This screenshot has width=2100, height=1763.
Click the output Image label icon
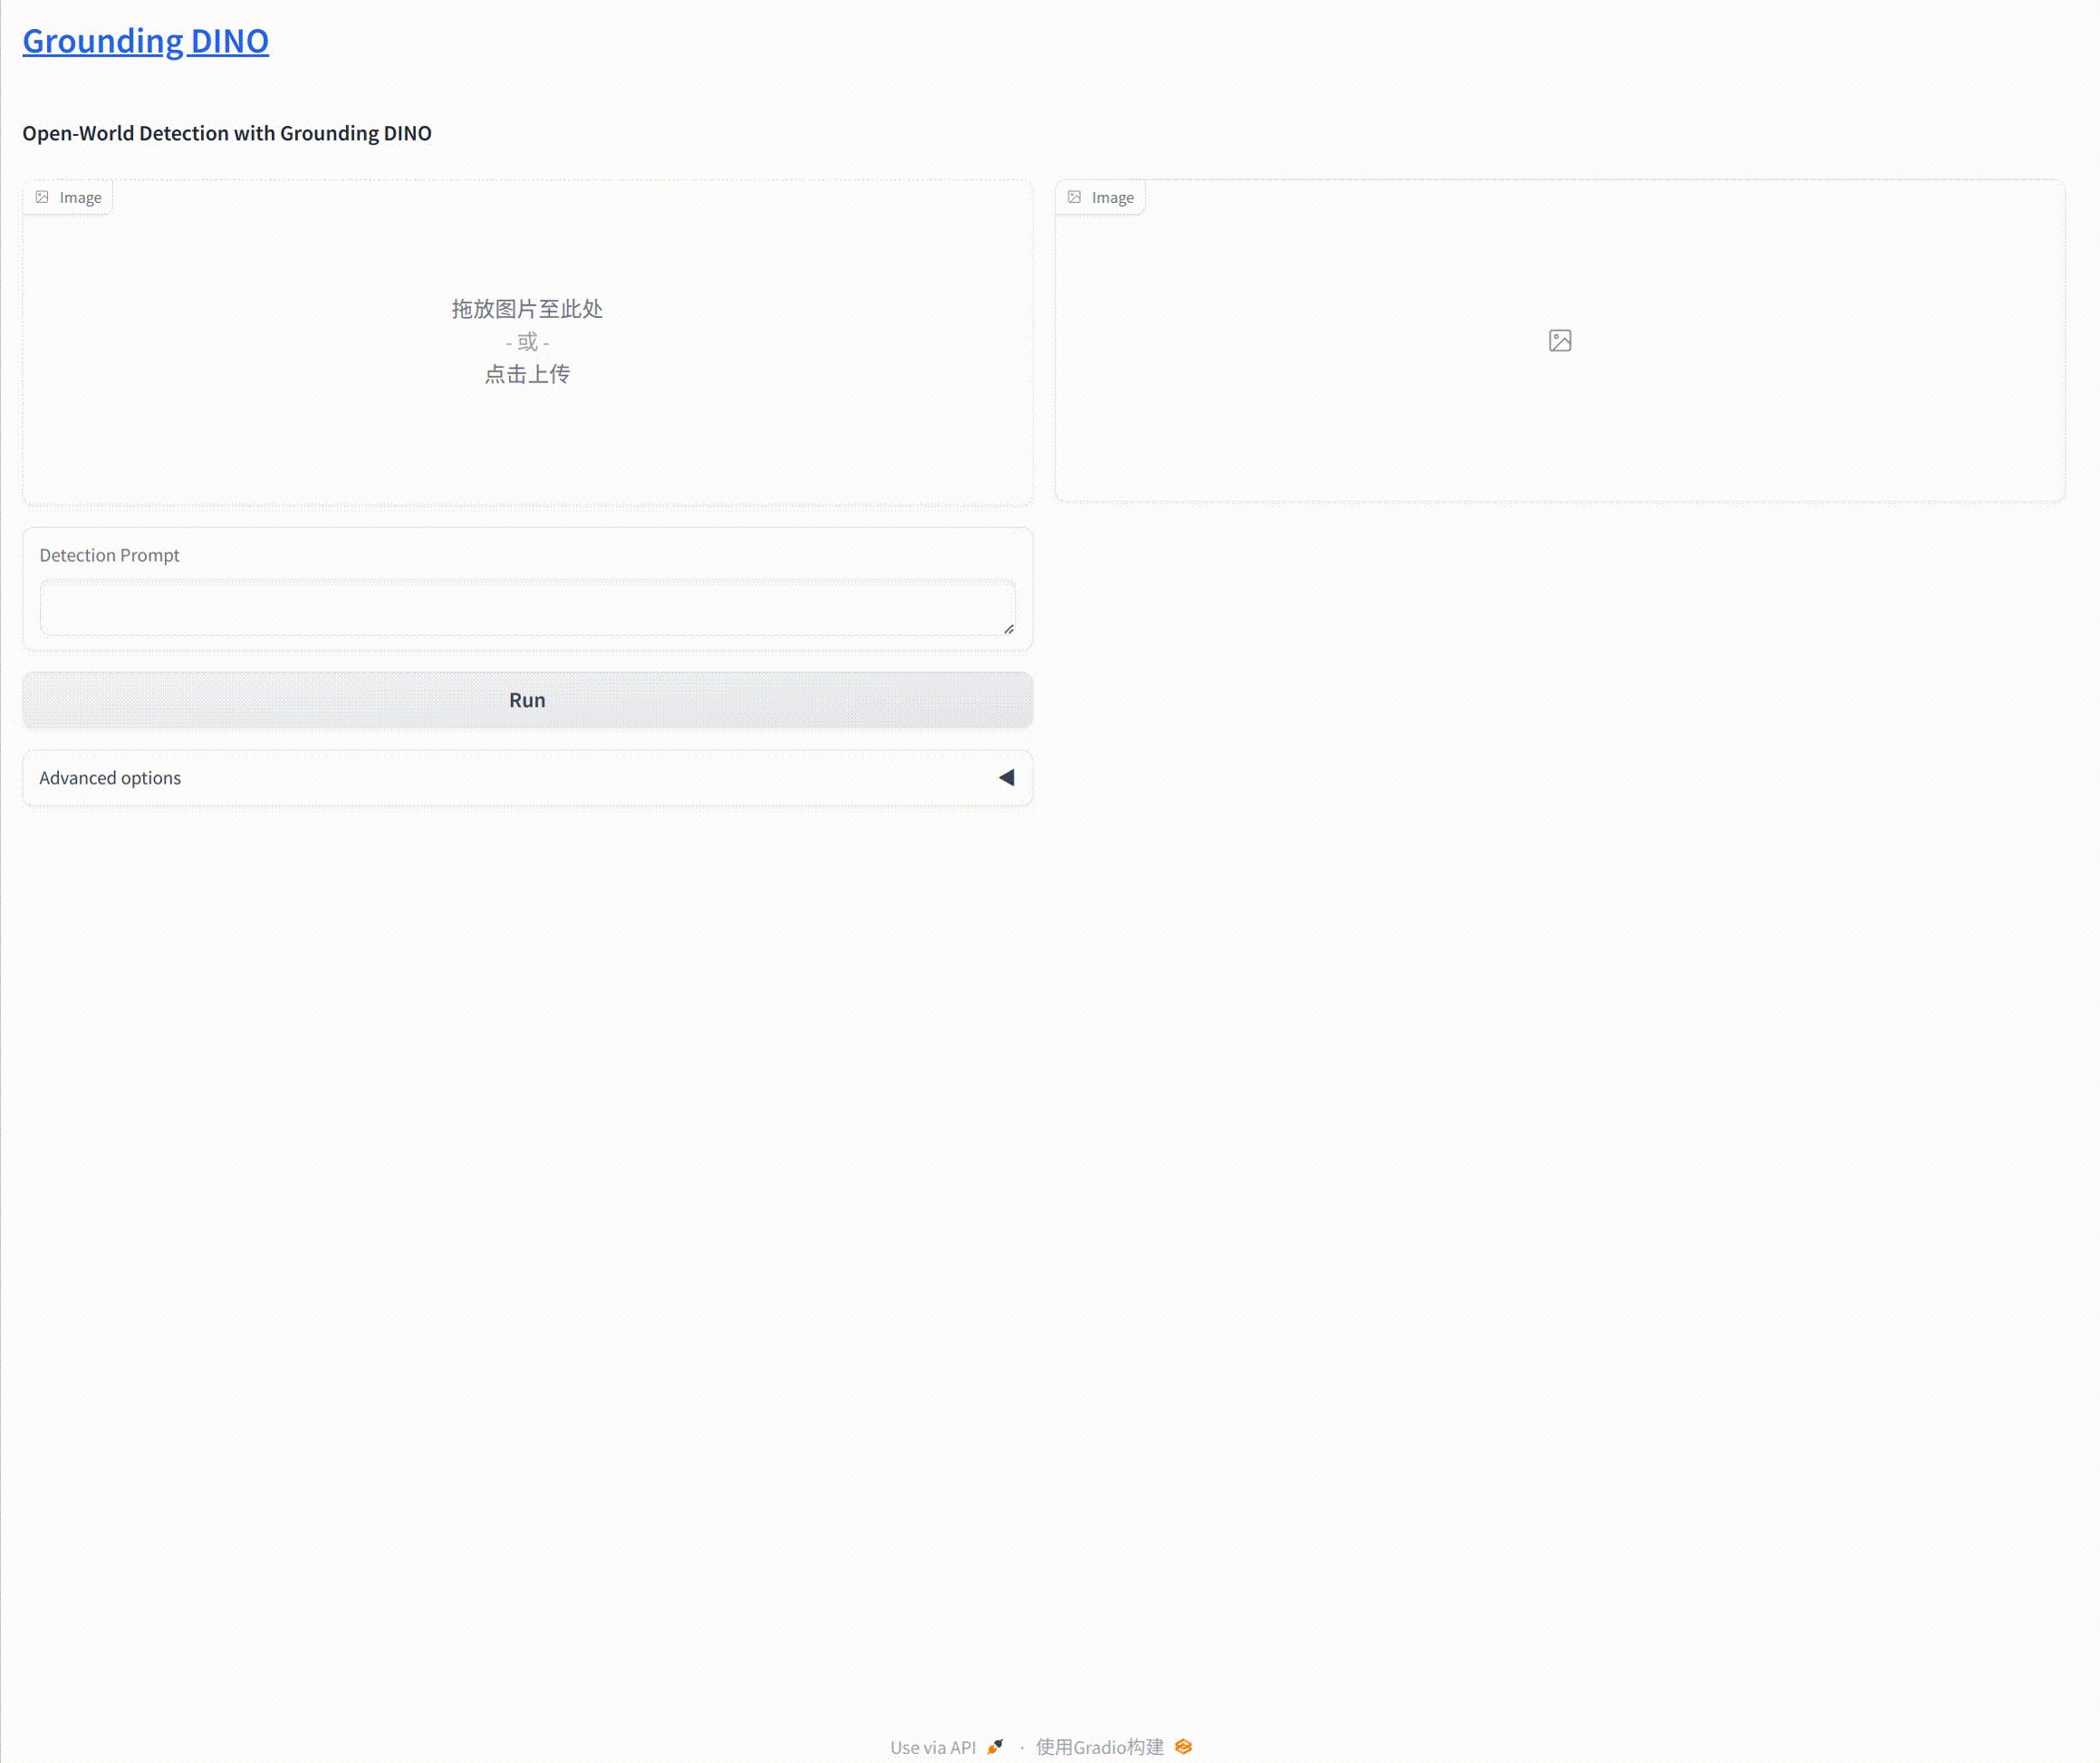point(1074,197)
